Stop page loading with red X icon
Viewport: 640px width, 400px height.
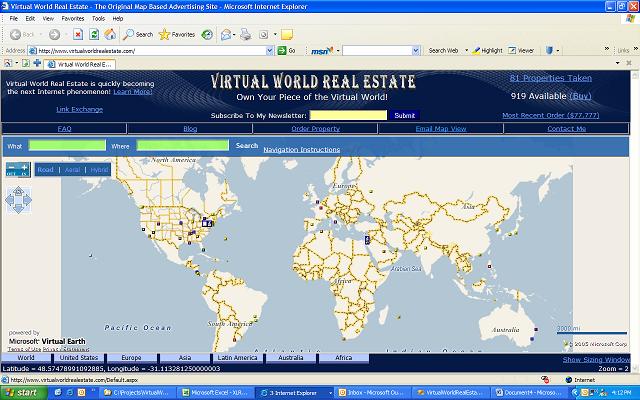click(x=78, y=35)
